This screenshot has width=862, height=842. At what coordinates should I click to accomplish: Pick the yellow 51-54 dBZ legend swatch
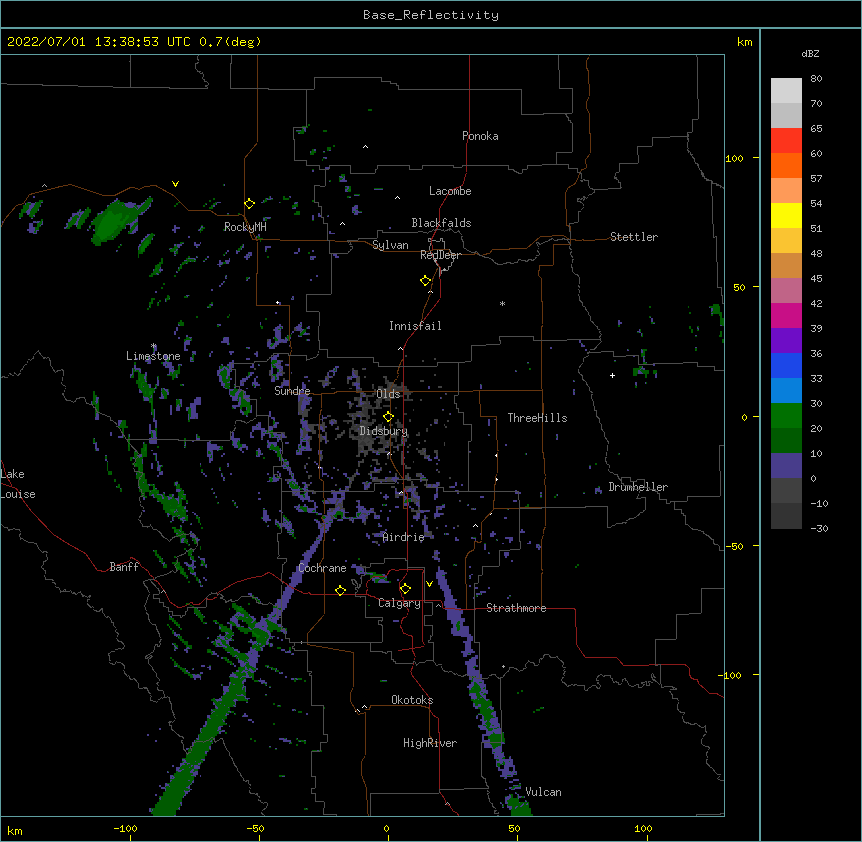786,215
